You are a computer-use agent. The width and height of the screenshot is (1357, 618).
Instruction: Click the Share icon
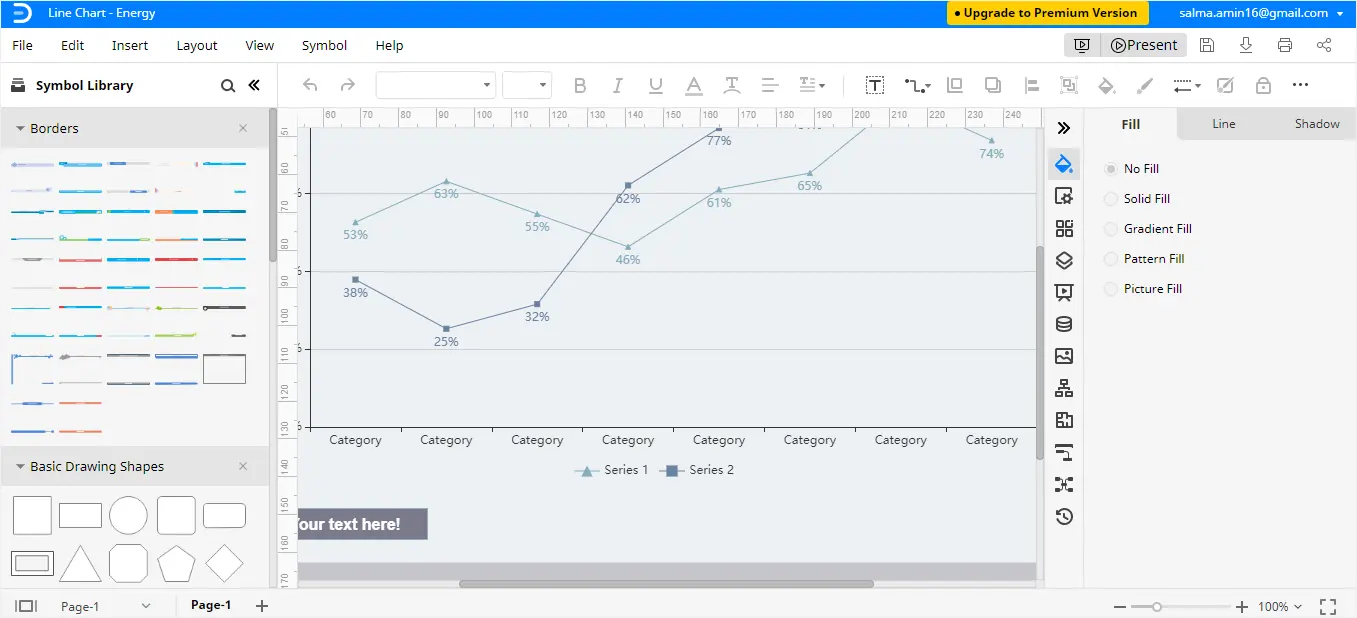pos(1324,45)
